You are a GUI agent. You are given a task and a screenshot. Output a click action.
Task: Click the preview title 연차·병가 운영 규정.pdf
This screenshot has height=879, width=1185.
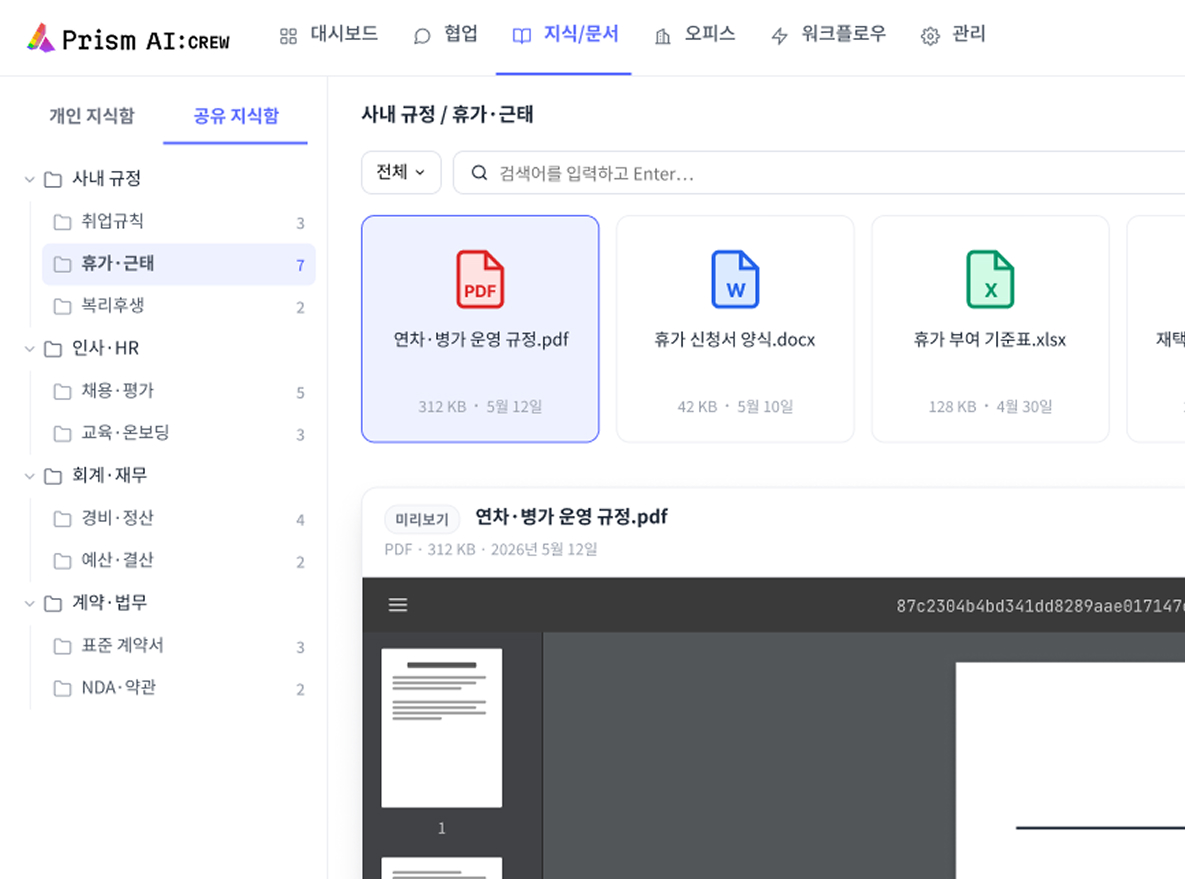(x=571, y=517)
